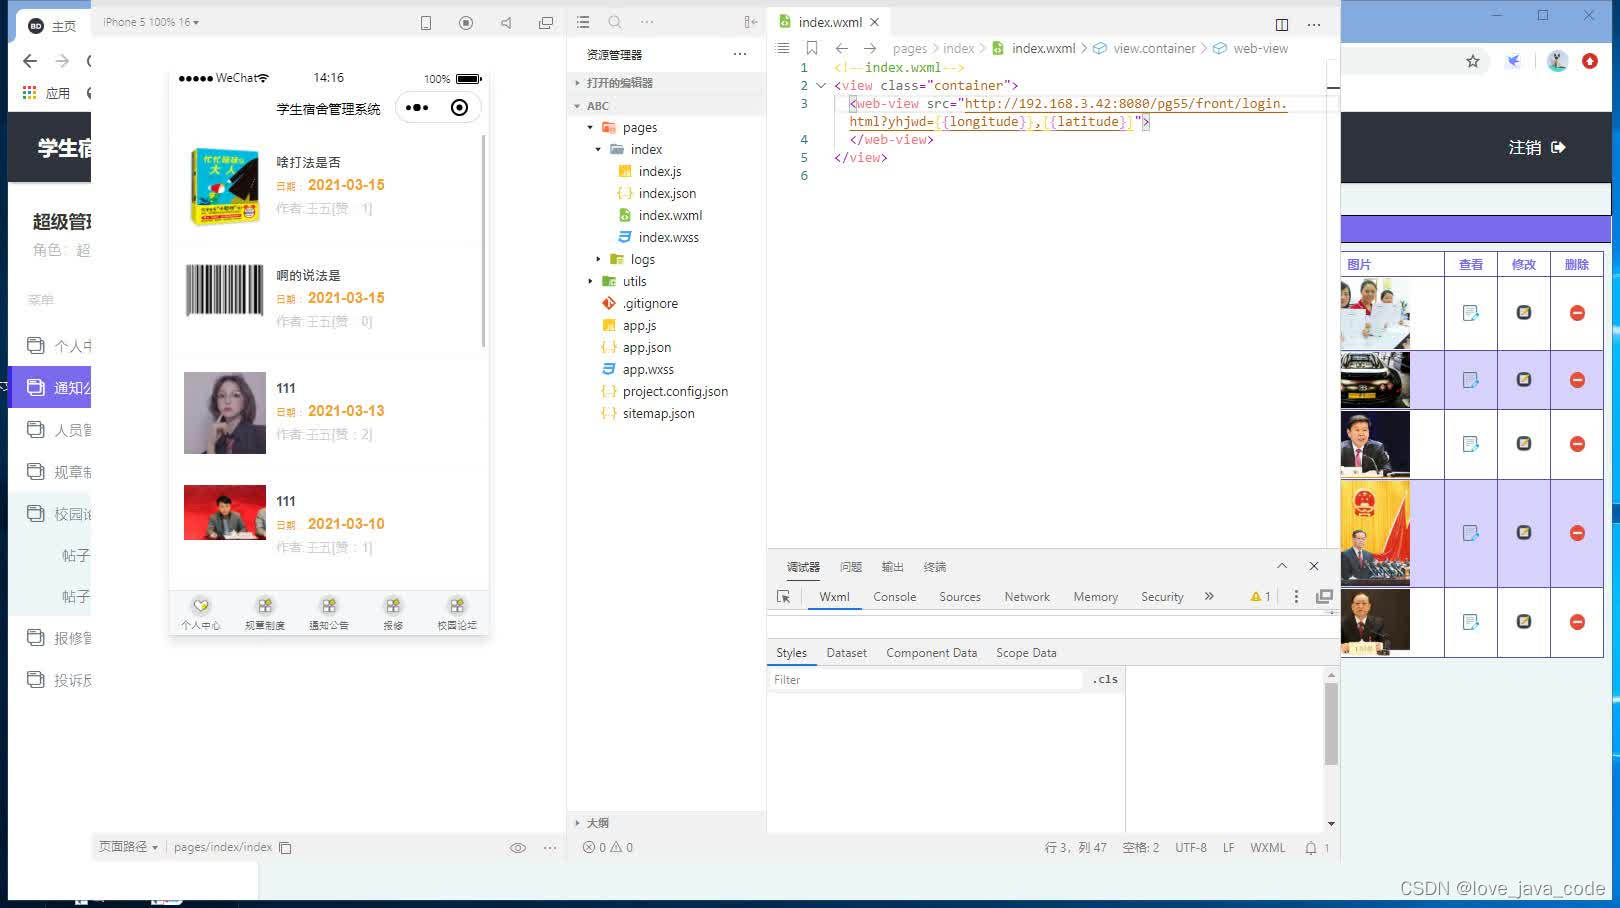Viewport: 1620px width, 908px height.
Task: Collapse the pages folder
Action: [590, 128]
